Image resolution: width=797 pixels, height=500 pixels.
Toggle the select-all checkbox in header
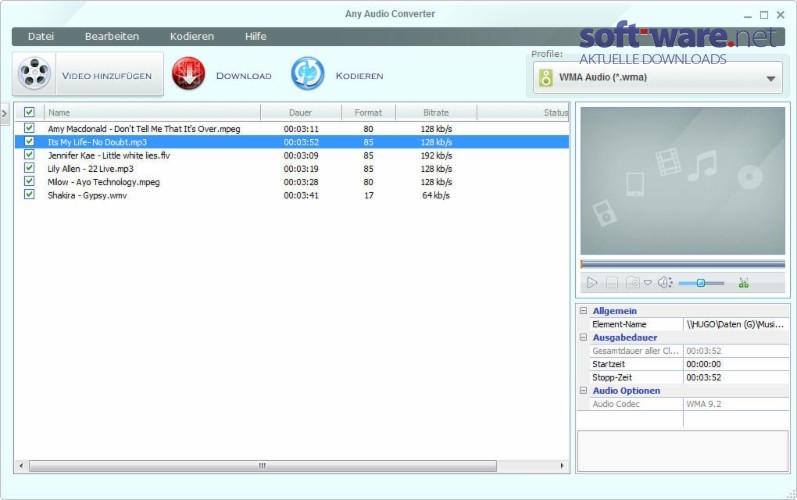coord(29,112)
